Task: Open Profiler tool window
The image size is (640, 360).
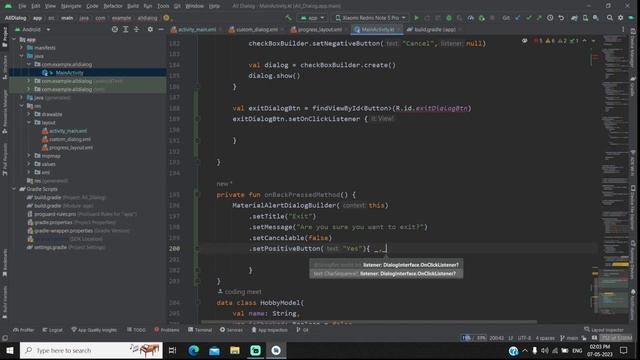Action: (23, 330)
